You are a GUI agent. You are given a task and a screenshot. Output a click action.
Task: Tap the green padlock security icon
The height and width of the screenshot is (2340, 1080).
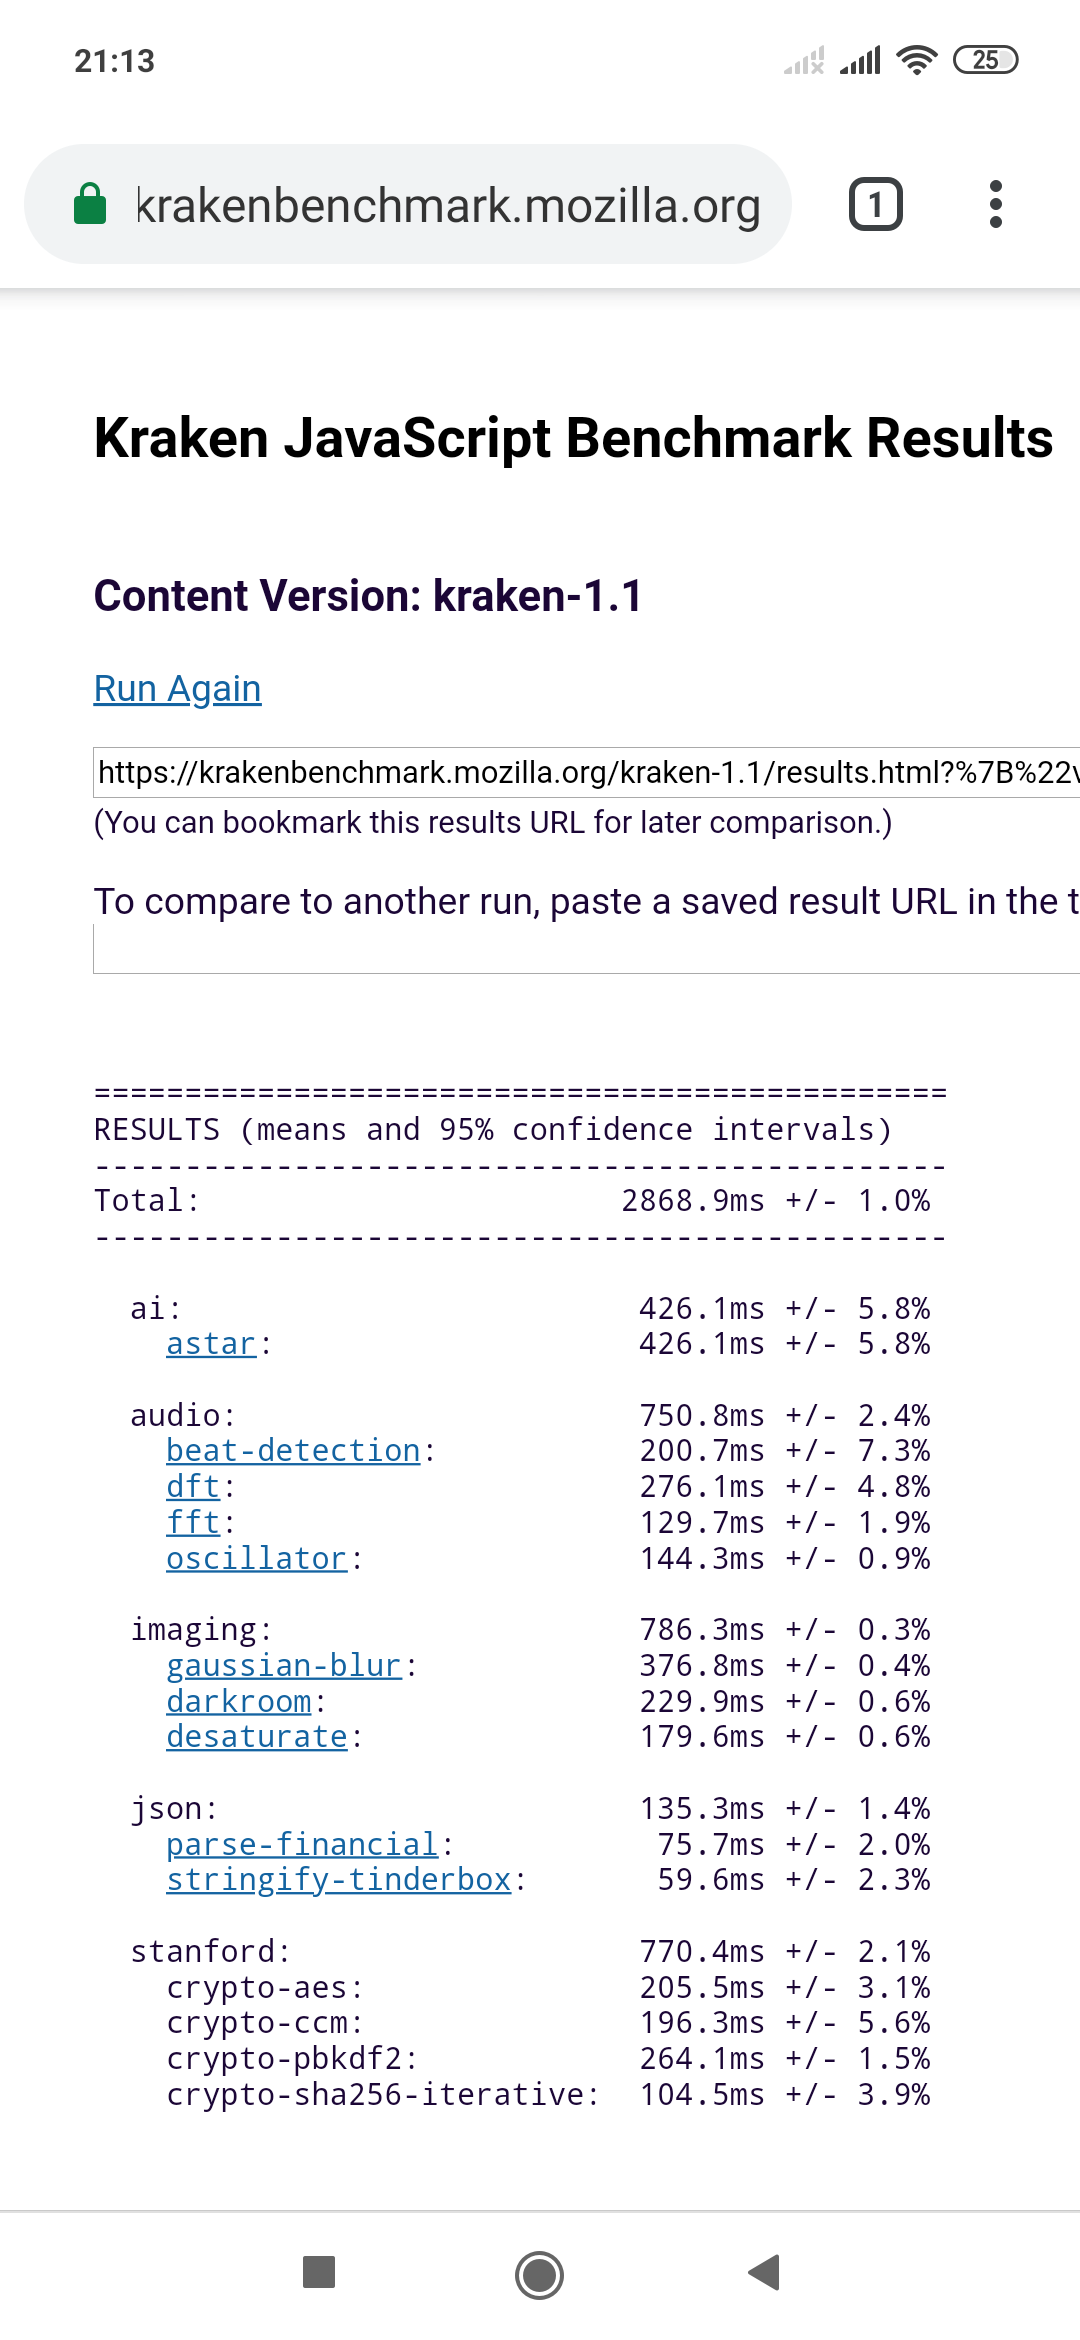tap(91, 204)
